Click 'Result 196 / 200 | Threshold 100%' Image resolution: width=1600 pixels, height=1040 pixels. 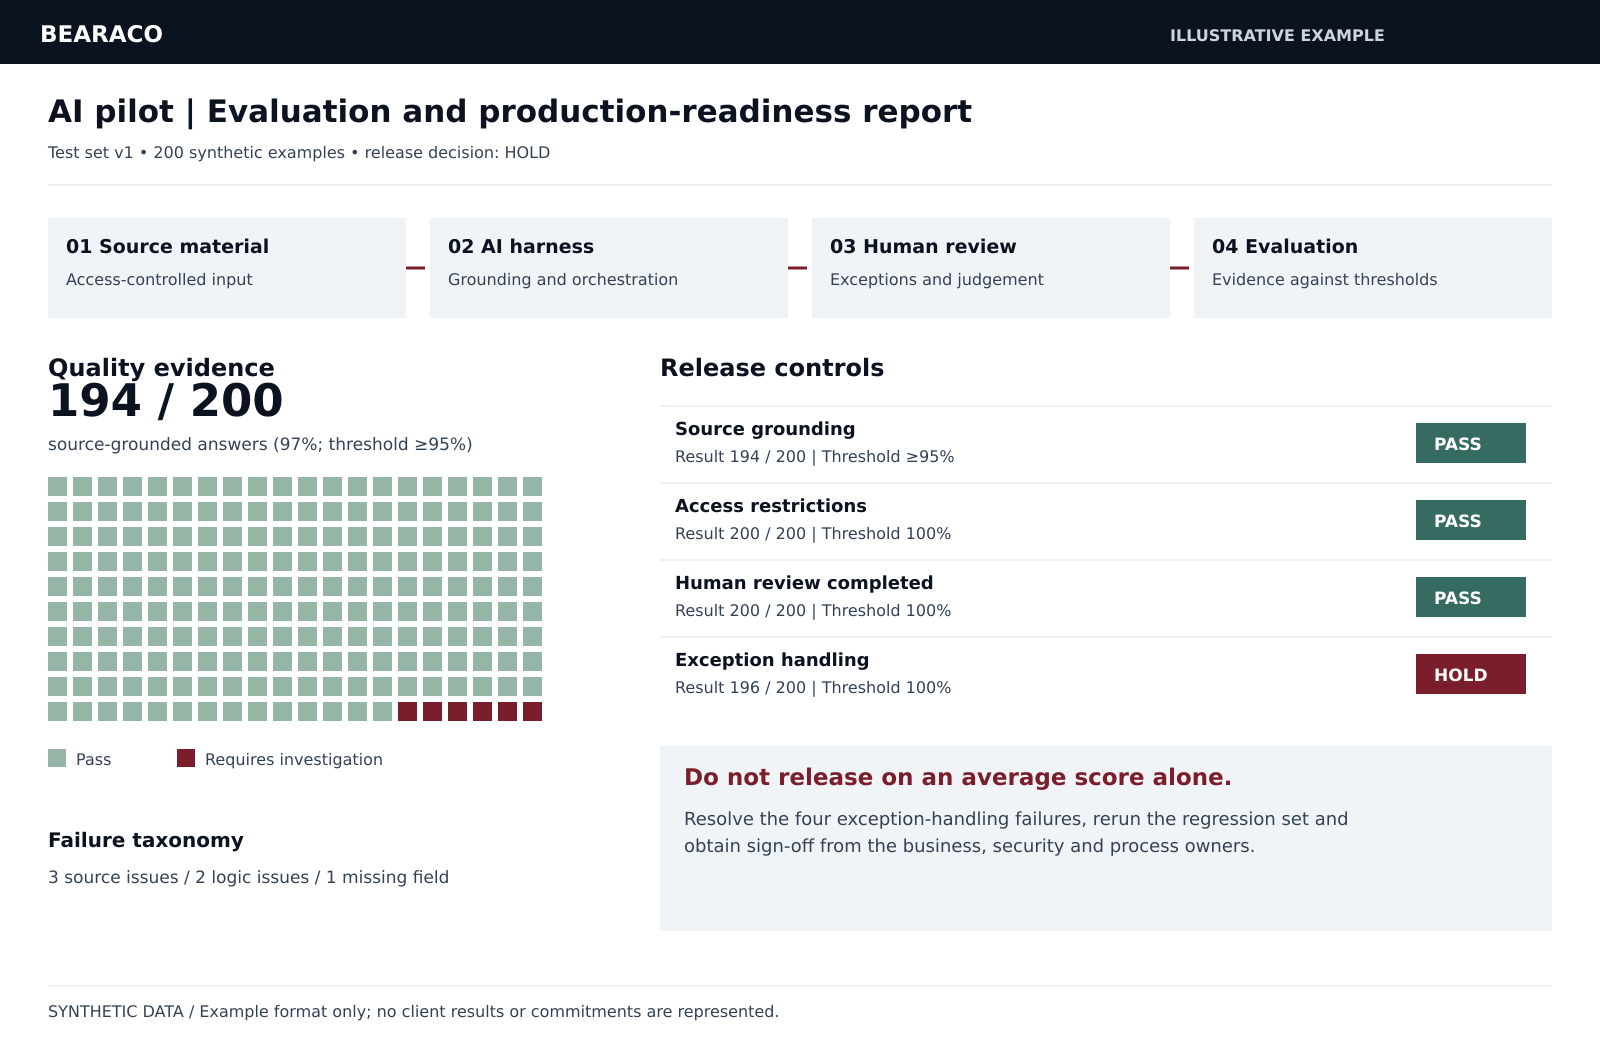coord(813,688)
